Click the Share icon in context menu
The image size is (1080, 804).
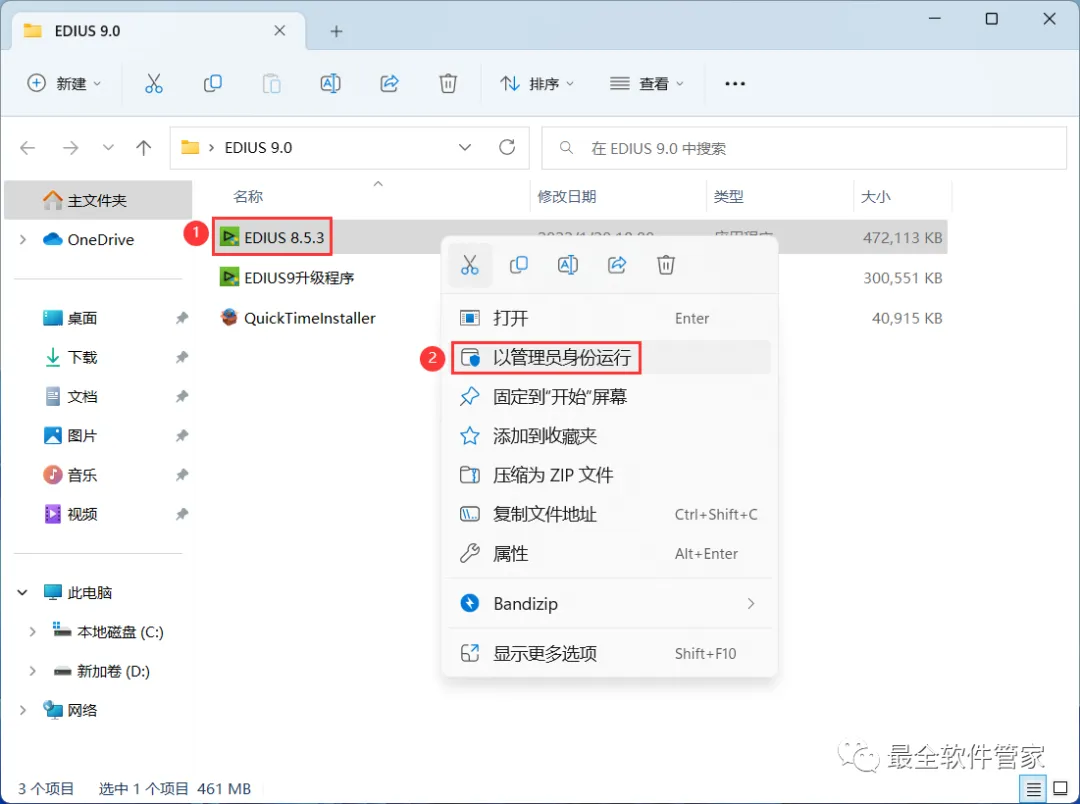pos(617,265)
